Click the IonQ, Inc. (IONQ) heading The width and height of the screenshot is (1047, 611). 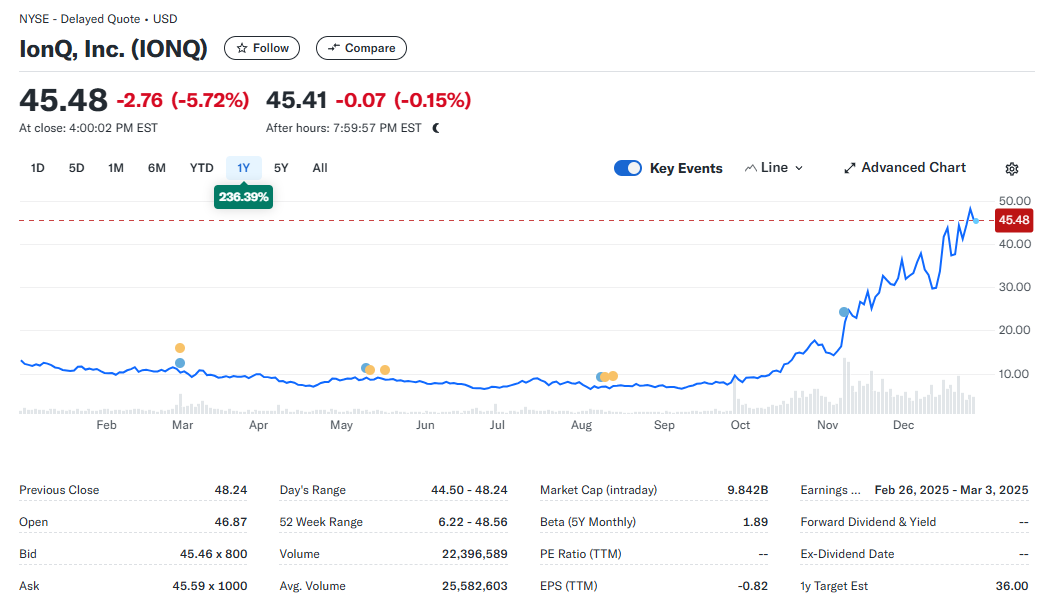point(114,49)
